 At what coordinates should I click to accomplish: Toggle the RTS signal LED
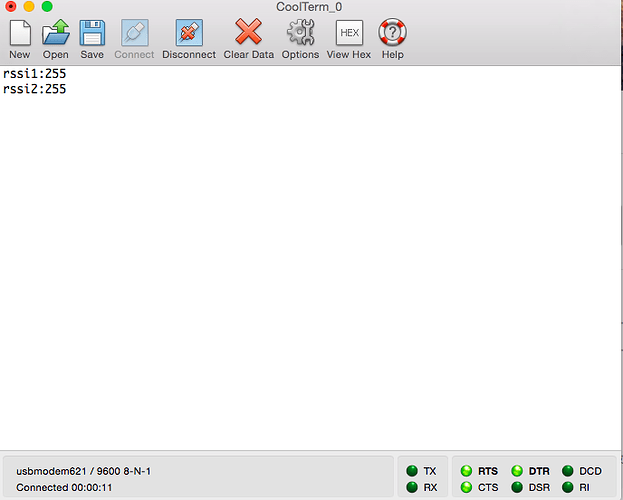tap(466, 471)
